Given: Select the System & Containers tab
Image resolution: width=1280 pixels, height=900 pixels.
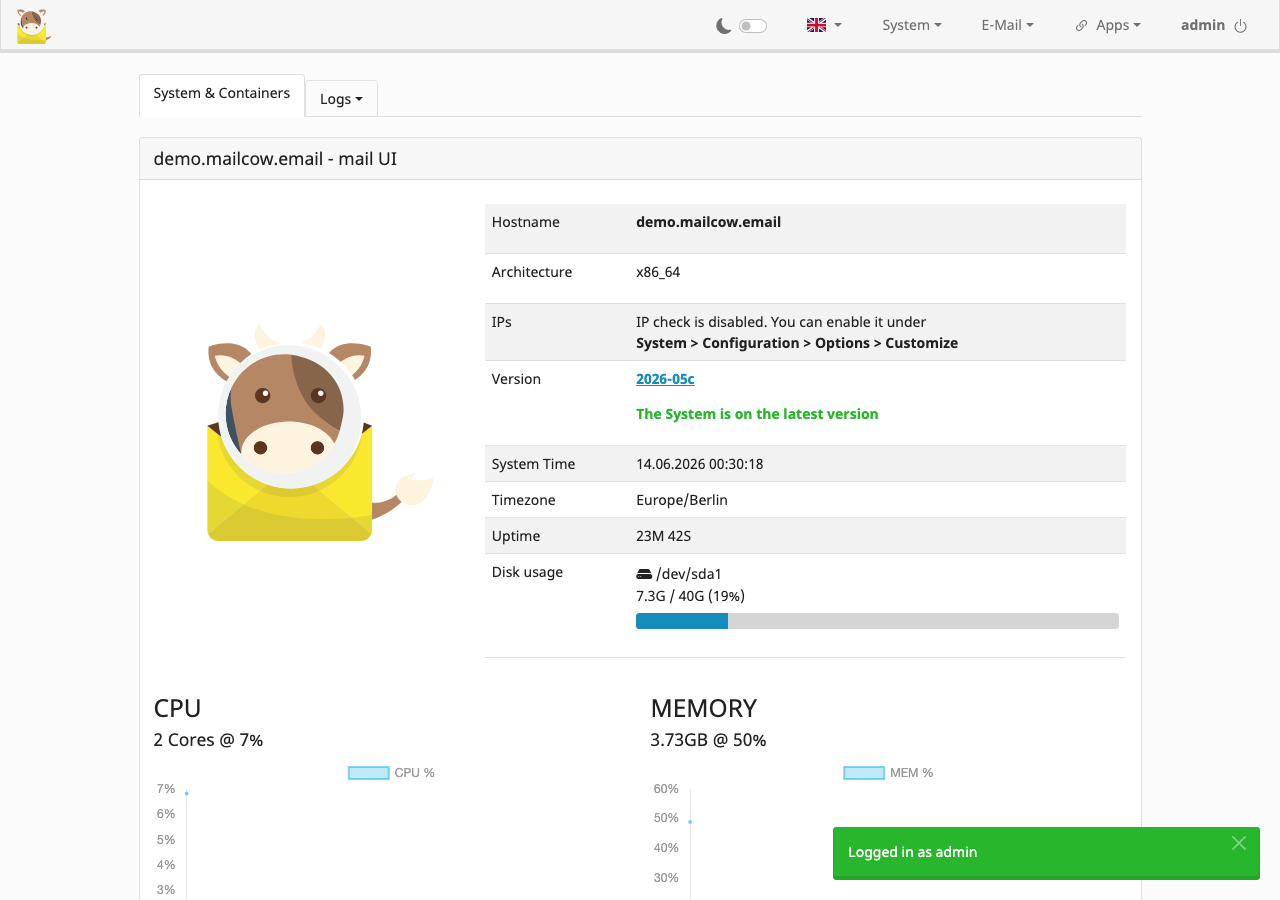Looking at the screenshot, I should pos(222,93).
